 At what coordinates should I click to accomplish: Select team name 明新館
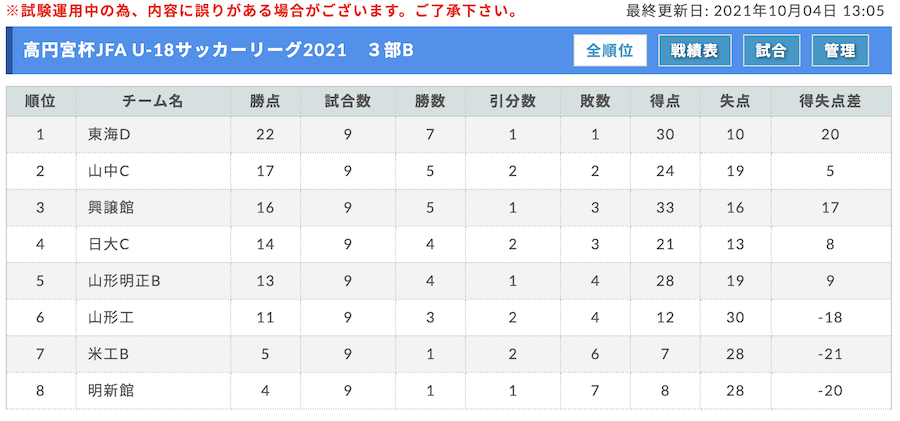pyautogui.click(x=111, y=391)
